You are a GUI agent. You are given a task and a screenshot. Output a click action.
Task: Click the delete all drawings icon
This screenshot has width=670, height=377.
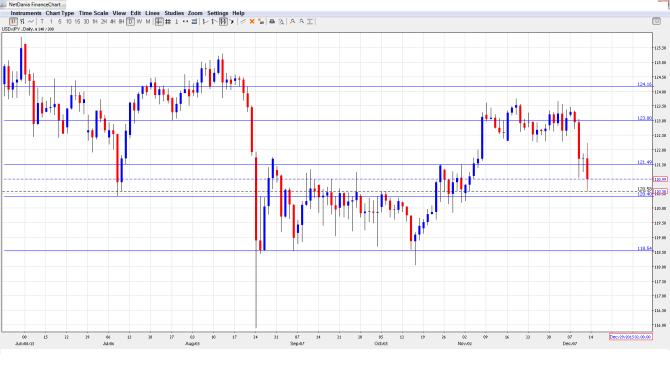(261, 21)
